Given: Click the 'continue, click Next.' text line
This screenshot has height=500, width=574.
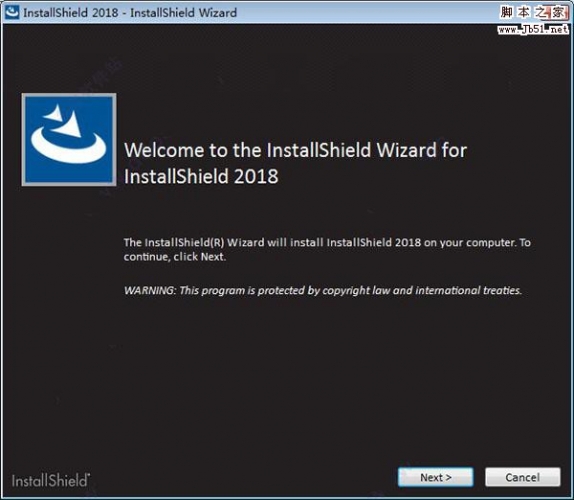Looking at the screenshot, I should 175,257.
